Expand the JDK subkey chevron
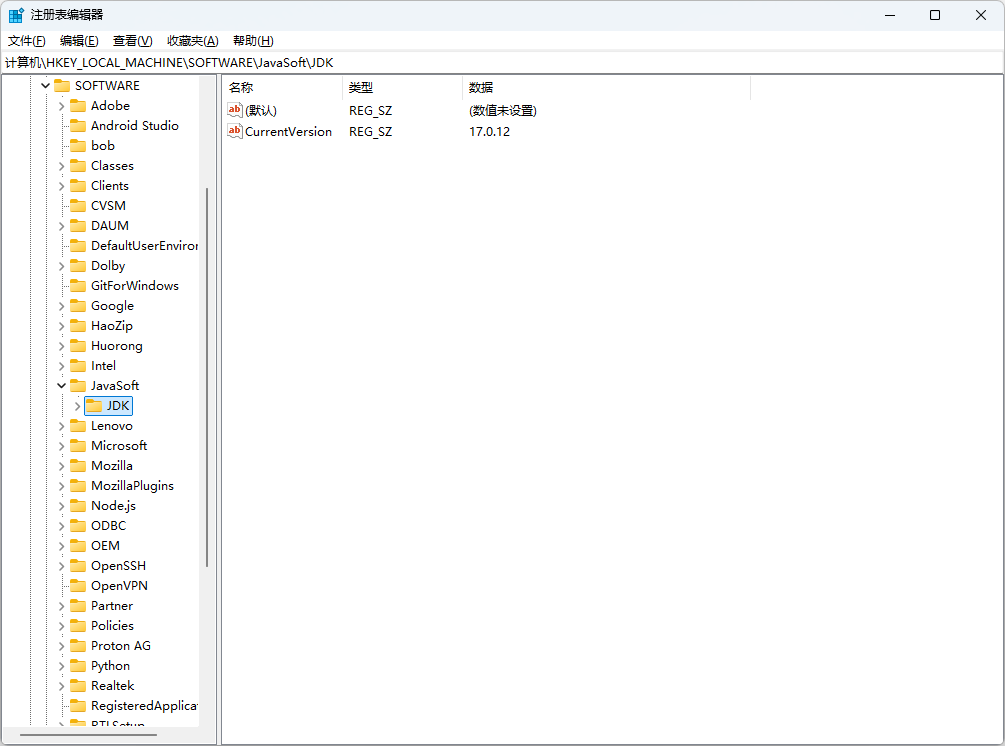The height and width of the screenshot is (746, 1005). coord(77,406)
